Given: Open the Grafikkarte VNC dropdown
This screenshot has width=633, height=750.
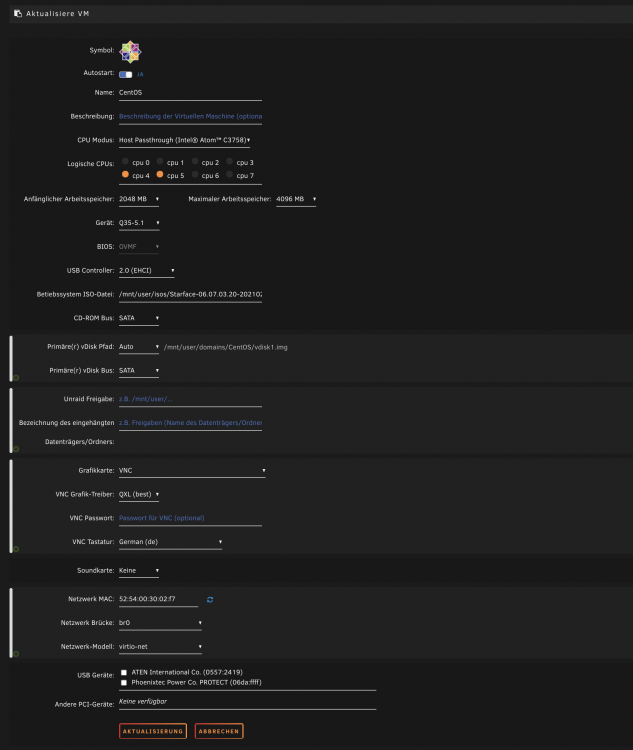Looking at the screenshot, I should [x=192, y=471].
